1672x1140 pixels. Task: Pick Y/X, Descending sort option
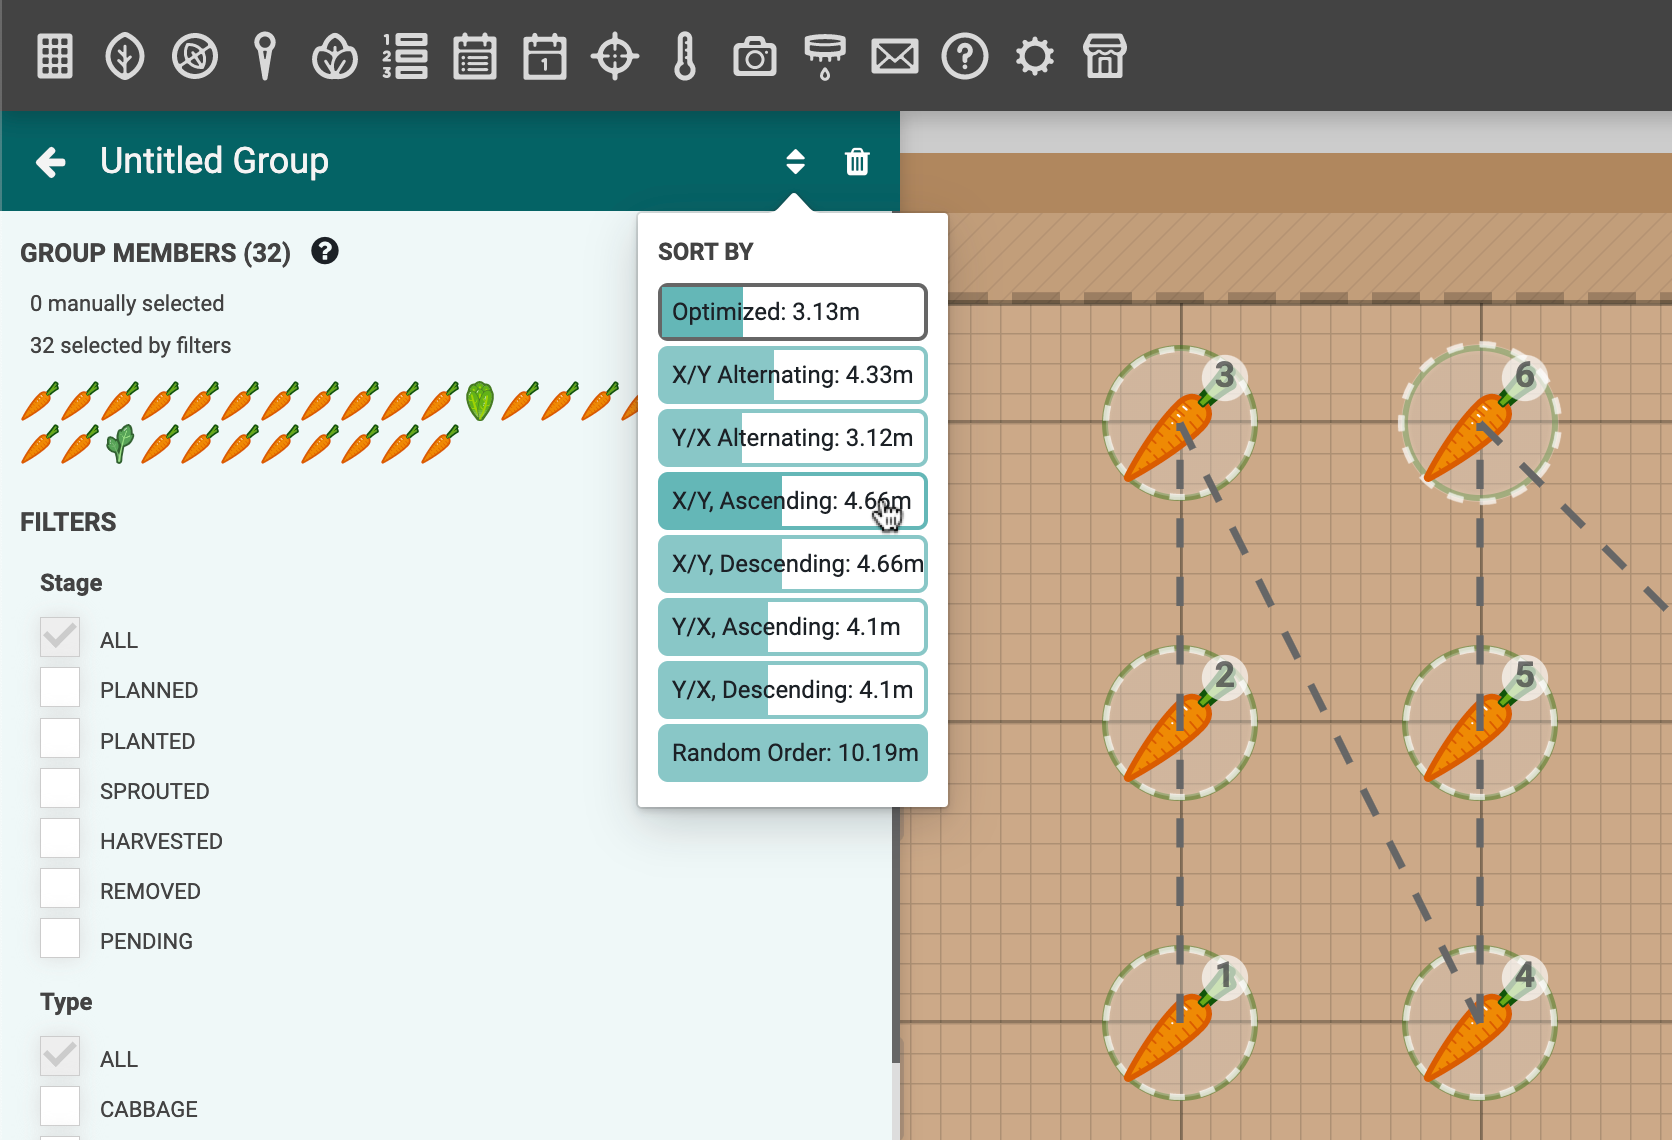pos(792,690)
